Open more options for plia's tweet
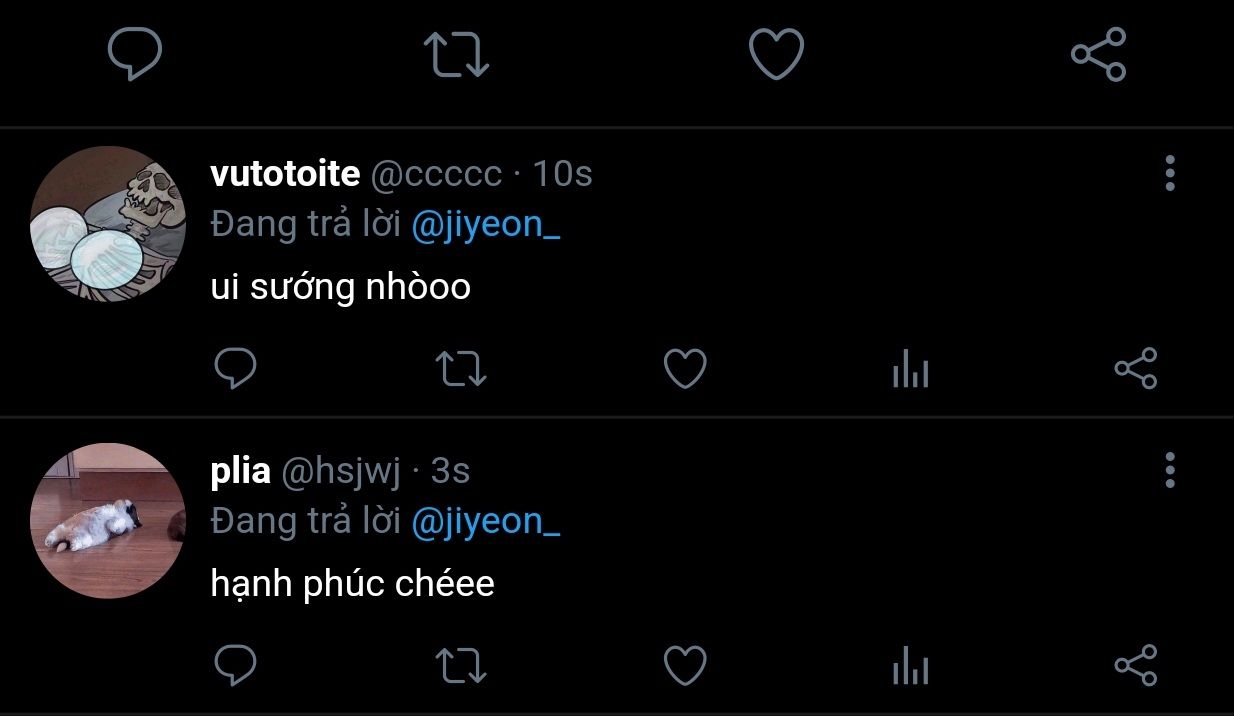1234x716 pixels. (x=1170, y=470)
